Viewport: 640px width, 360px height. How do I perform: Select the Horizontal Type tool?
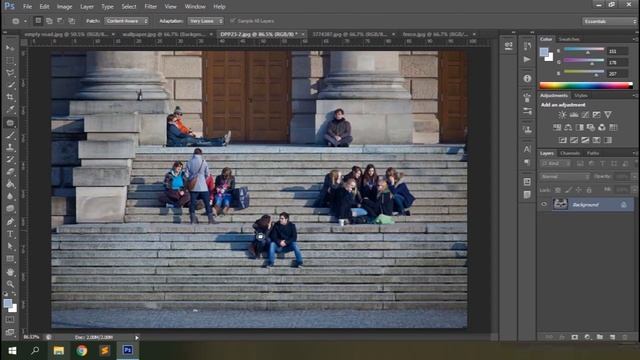tap(10, 234)
